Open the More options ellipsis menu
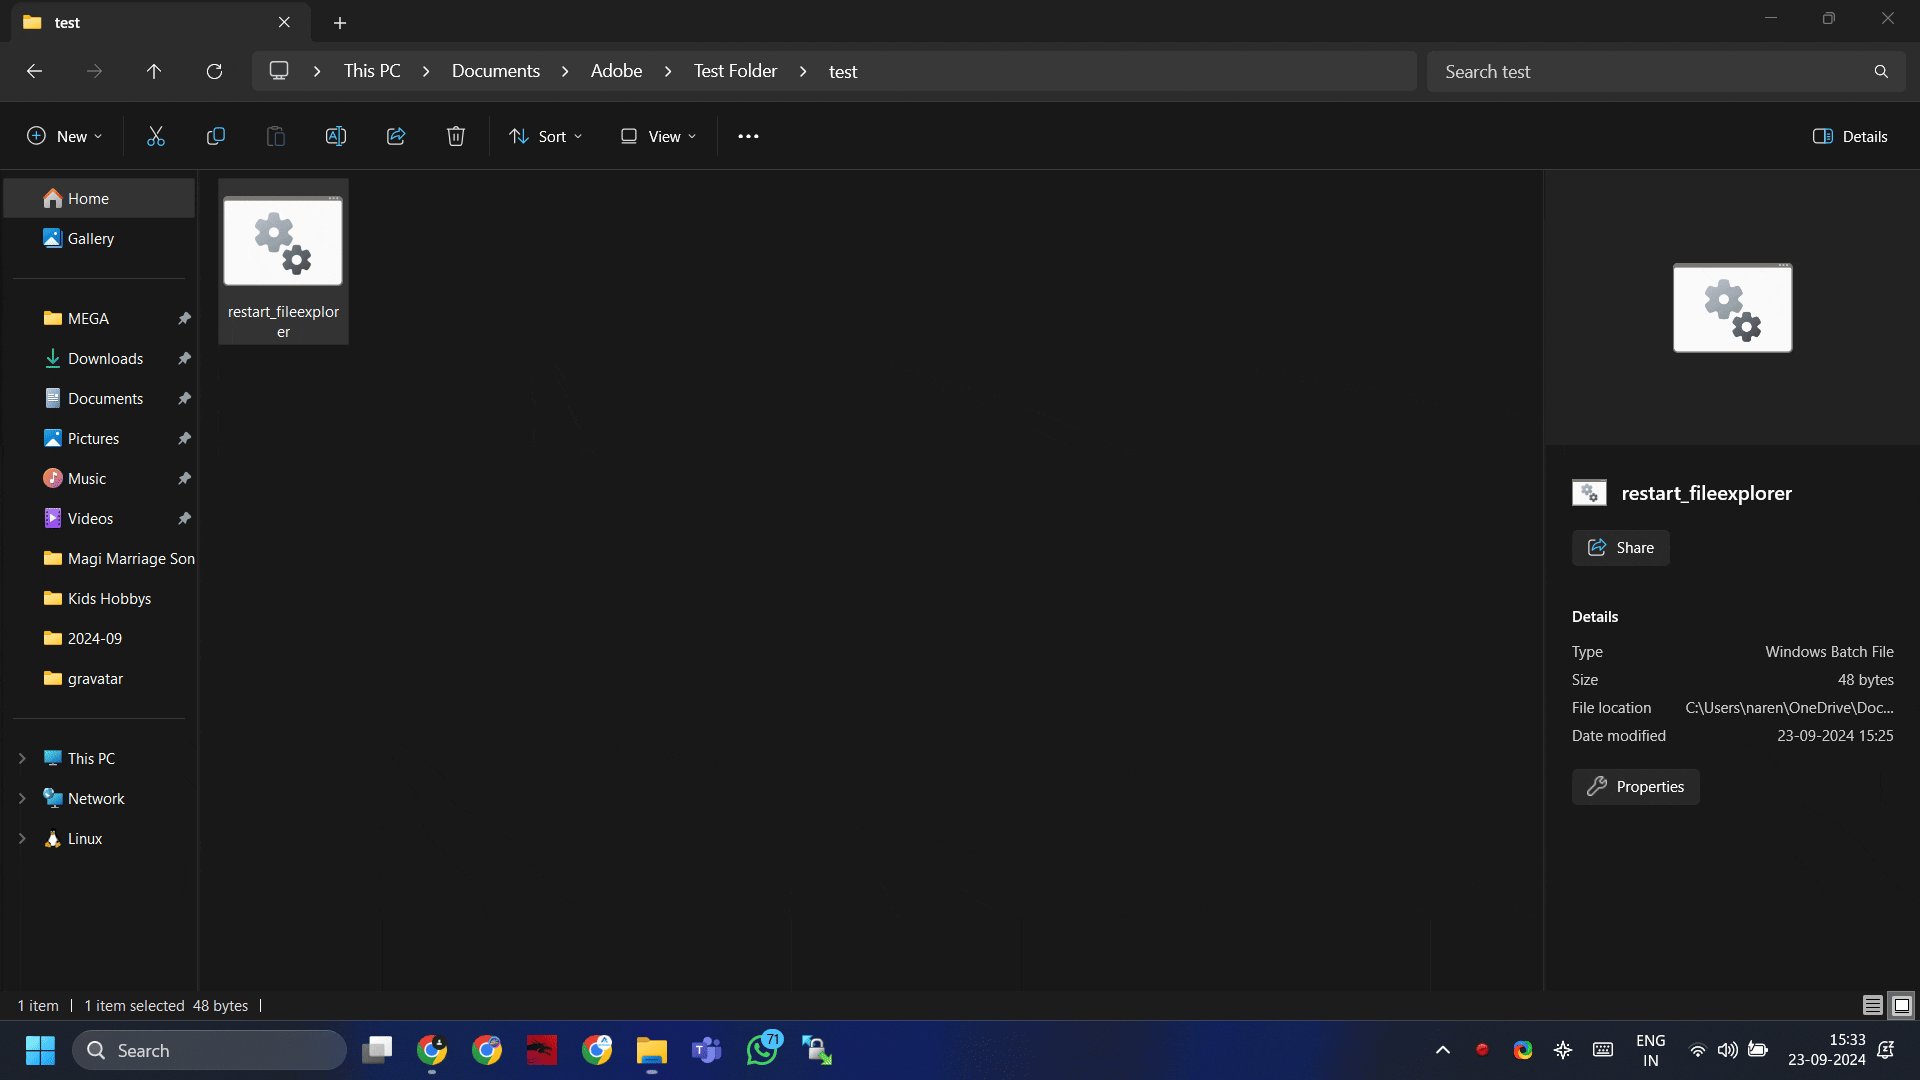Screen dimensions: 1920x1080 [748, 136]
